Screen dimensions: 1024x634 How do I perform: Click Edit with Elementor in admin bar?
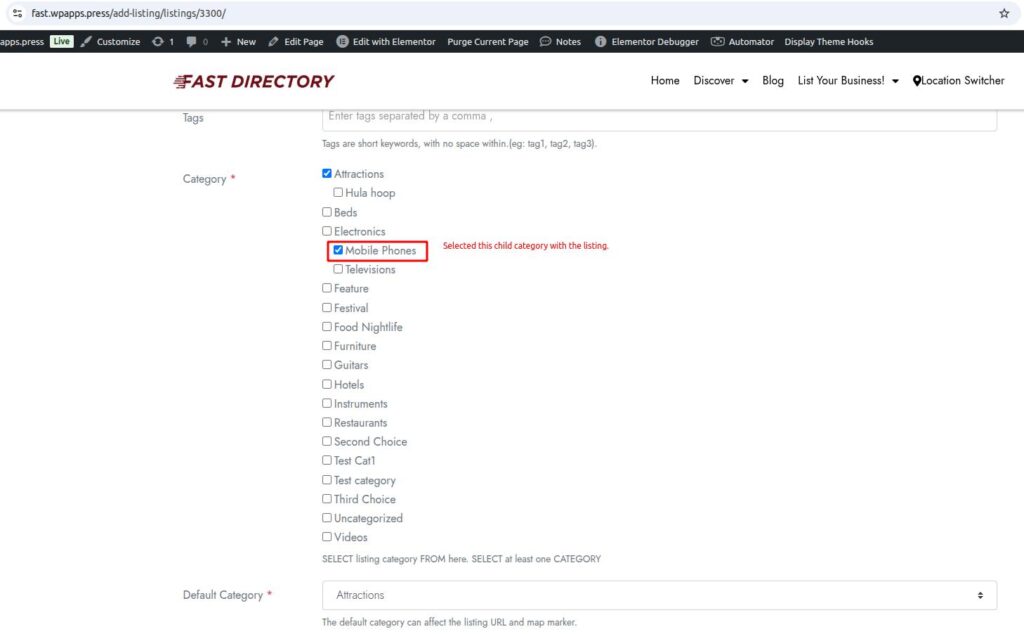pyautogui.click(x=386, y=42)
